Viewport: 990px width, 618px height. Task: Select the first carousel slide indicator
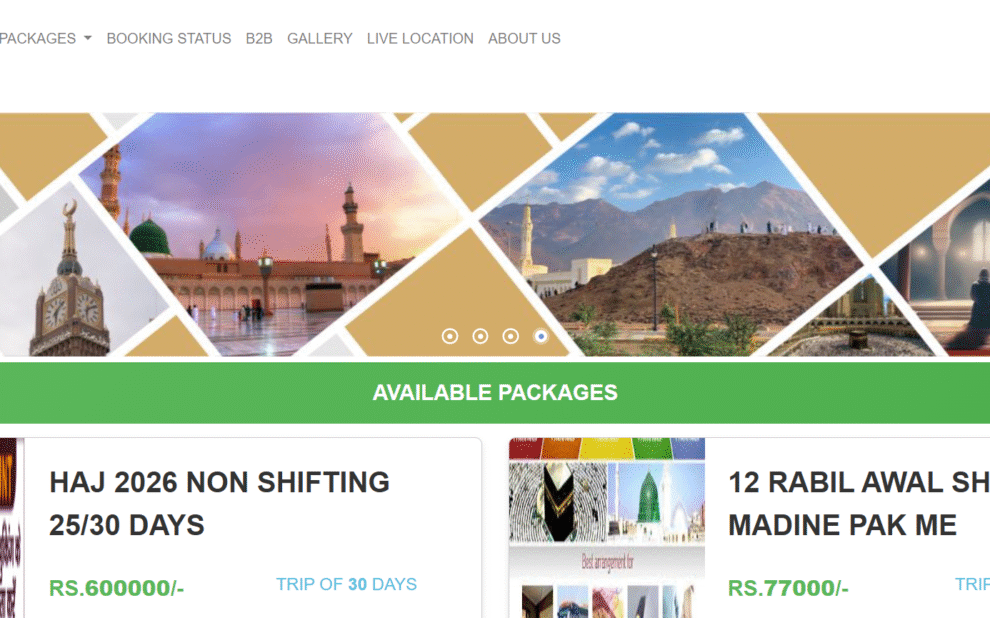click(450, 336)
